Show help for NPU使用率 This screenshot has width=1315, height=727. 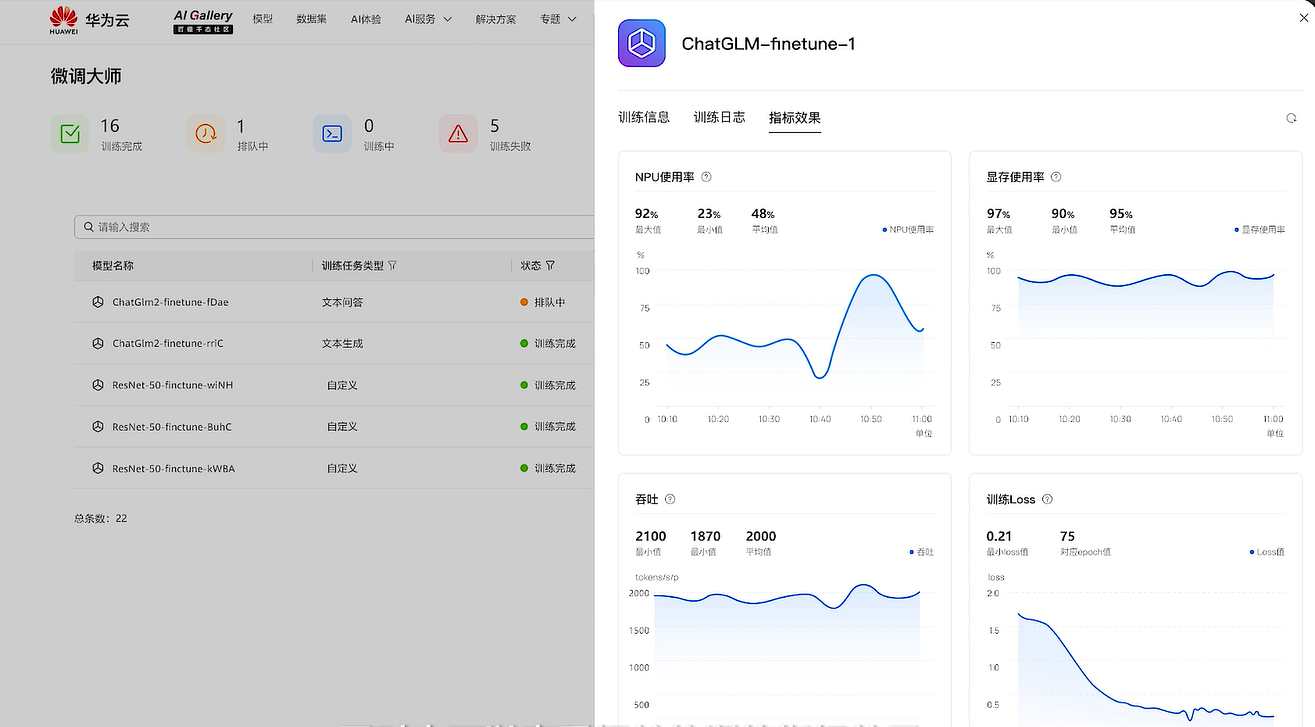pos(706,177)
